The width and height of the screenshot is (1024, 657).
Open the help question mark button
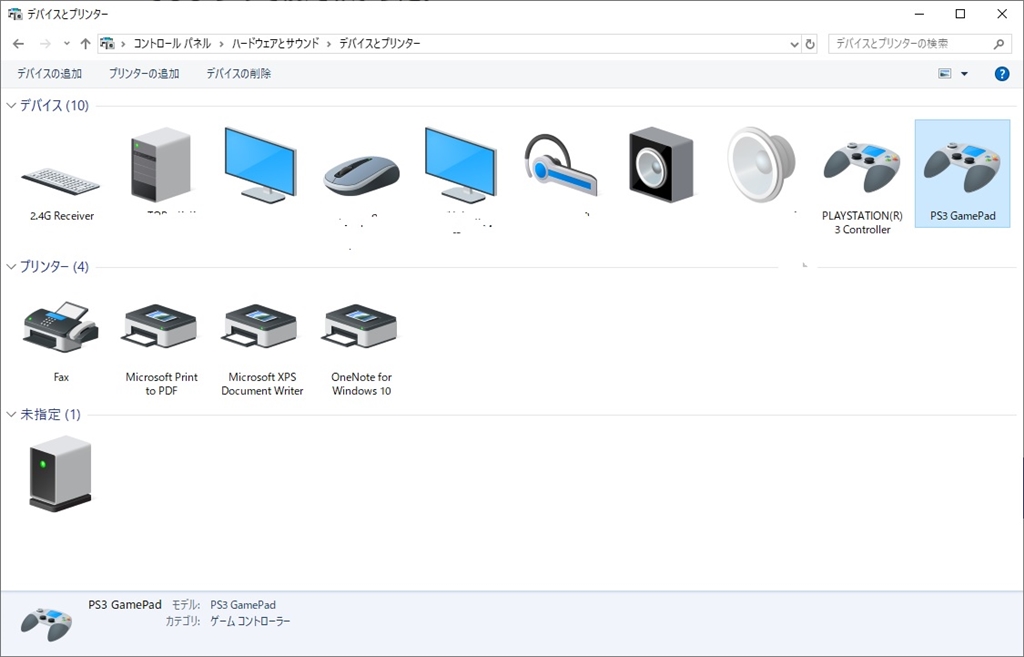[1001, 74]
